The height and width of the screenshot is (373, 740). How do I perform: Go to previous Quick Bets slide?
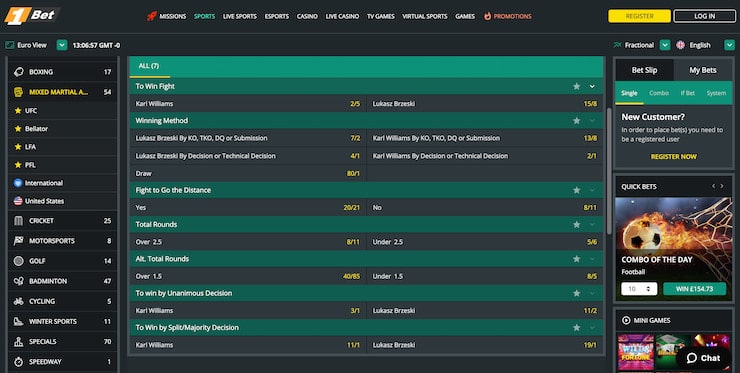(713, 186)
